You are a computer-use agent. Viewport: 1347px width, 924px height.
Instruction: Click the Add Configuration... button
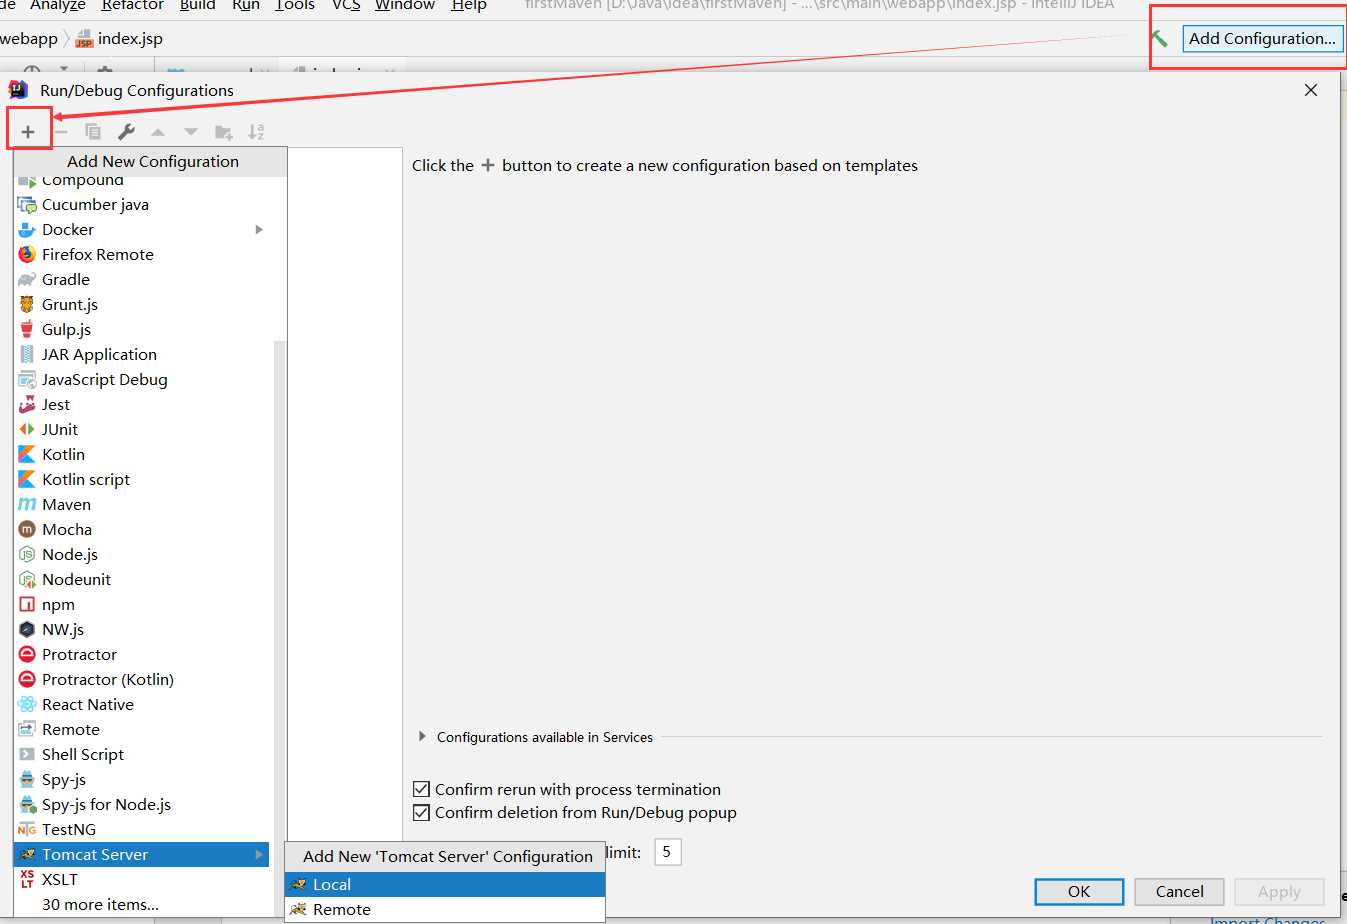(x=1262, y=39)
